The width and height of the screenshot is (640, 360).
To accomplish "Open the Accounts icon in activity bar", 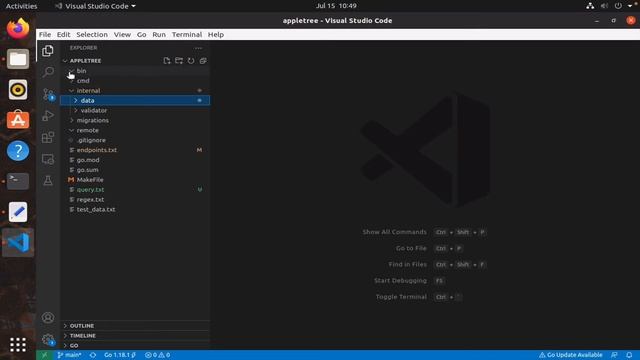I will [48, 318].
